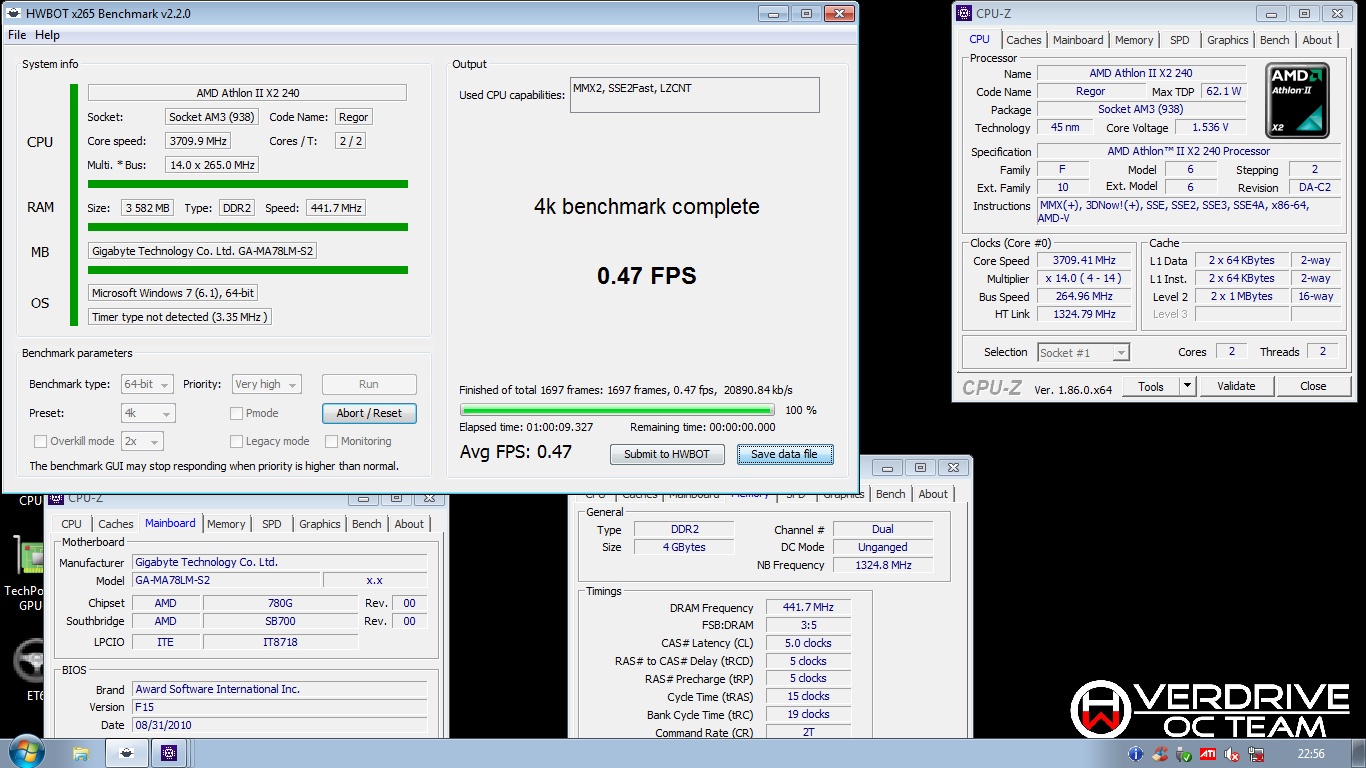Select the Graphics tab in the CPU-Z Mainboard window
The height and width of the screenshot is (768, 1366).
pos(320,524)
